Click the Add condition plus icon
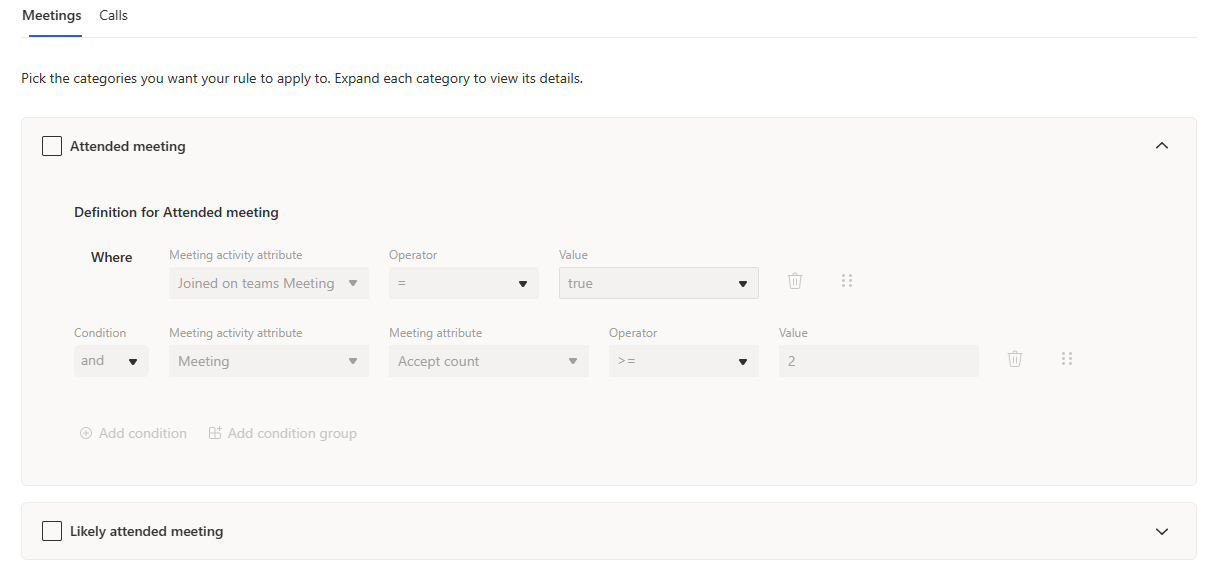 [86, 434]
